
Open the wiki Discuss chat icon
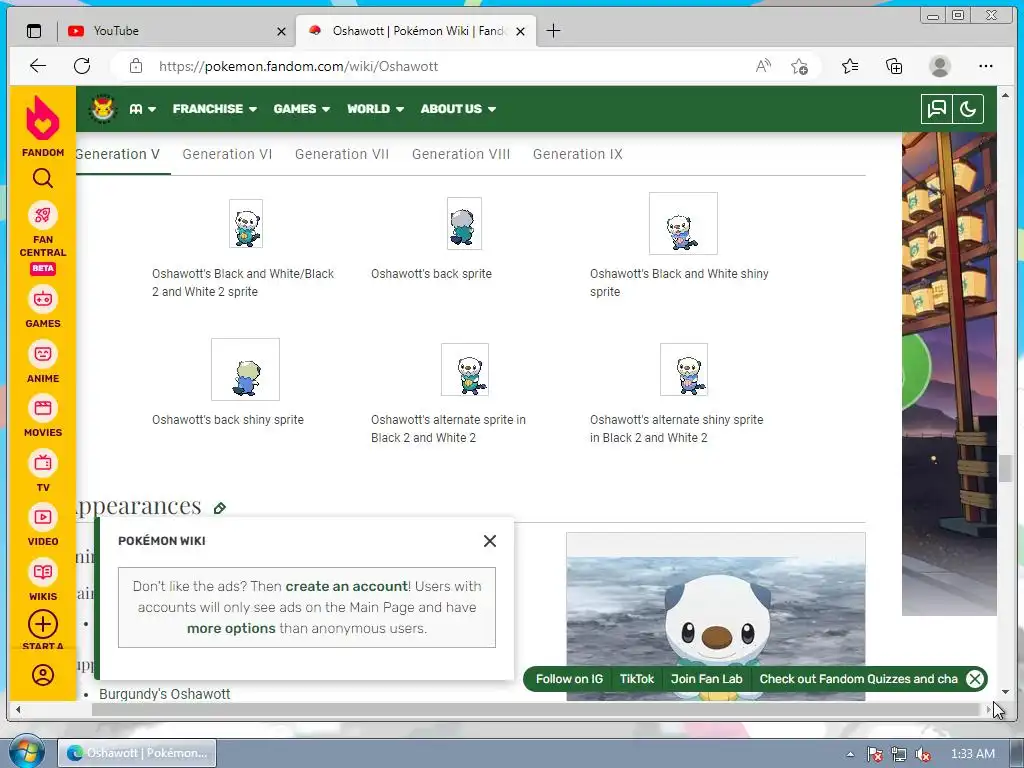(x=936, y=109)
